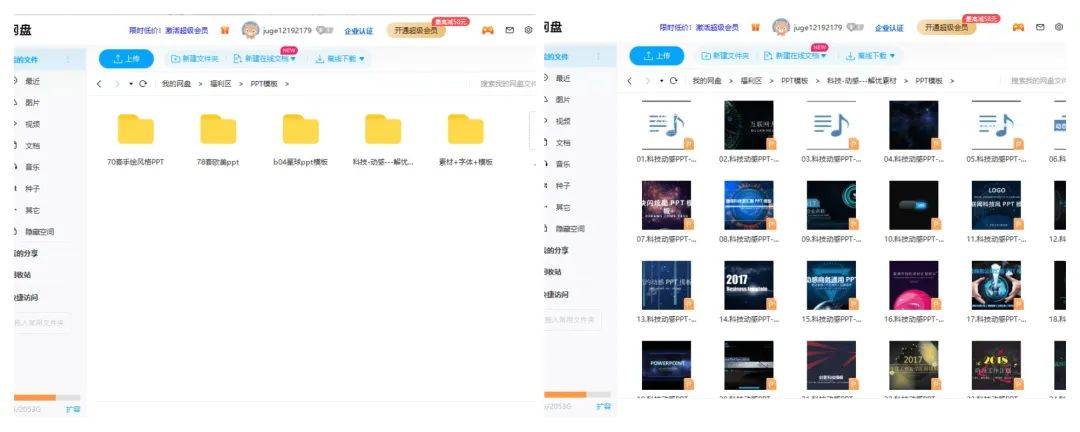Click the gift icon in left window header
This screenshot has width=1080, height=432.
[225, 30]
